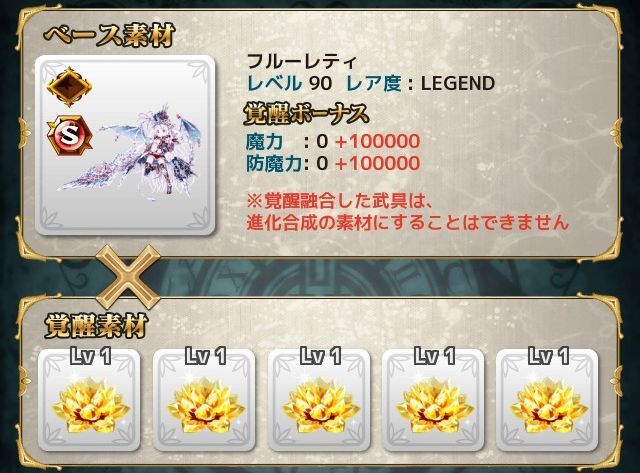Viewport: 640px width, 473px height.
Task: Click the 魔力 +100000 bonus value
Action: 377,141
